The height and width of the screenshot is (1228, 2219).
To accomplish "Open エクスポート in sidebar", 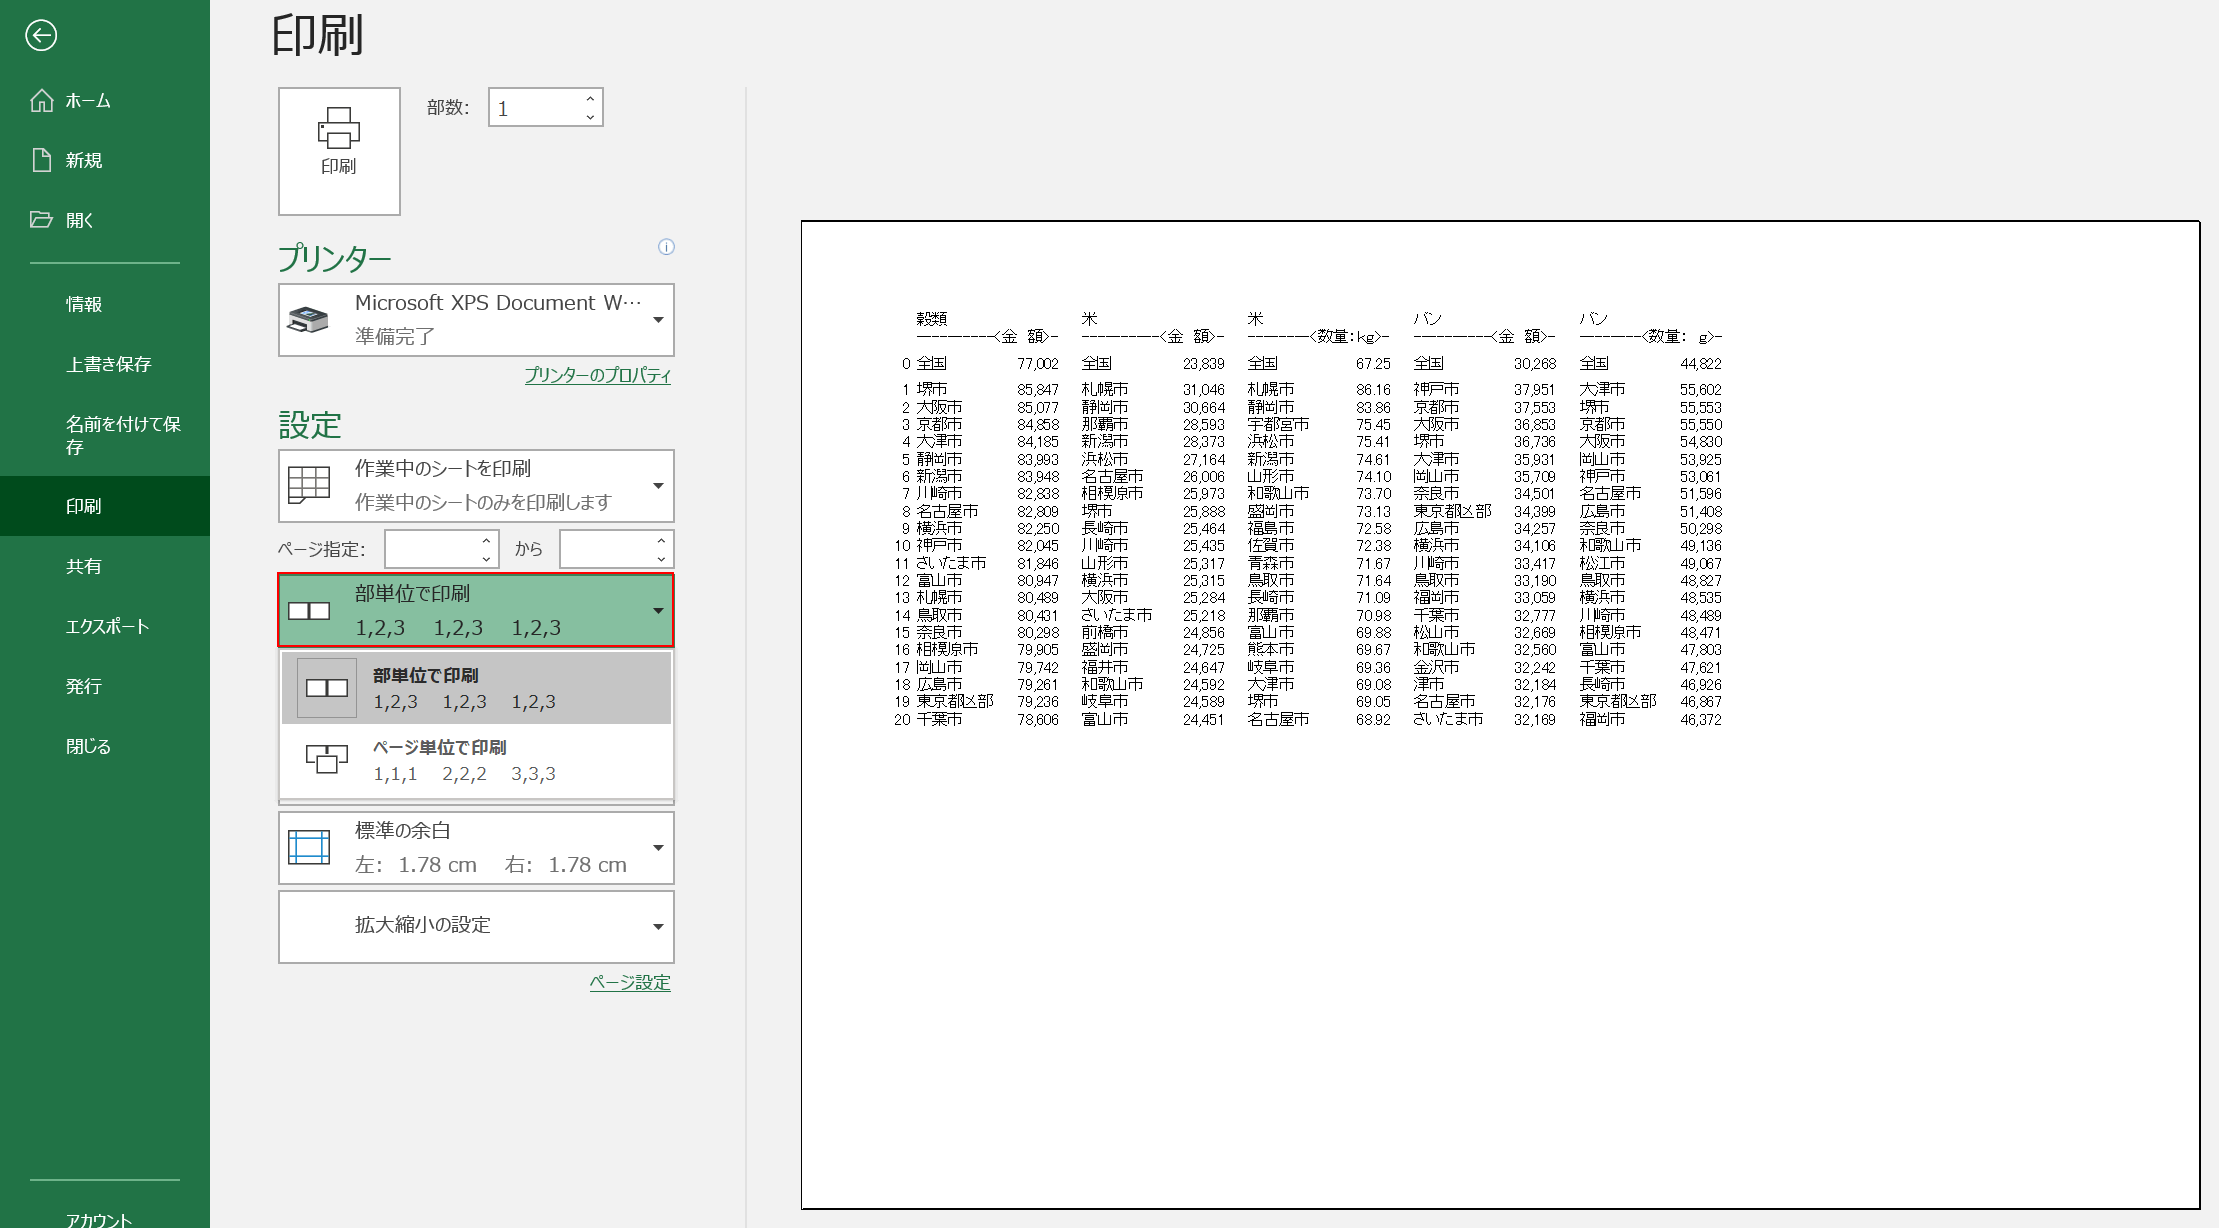I will (107, 626).
